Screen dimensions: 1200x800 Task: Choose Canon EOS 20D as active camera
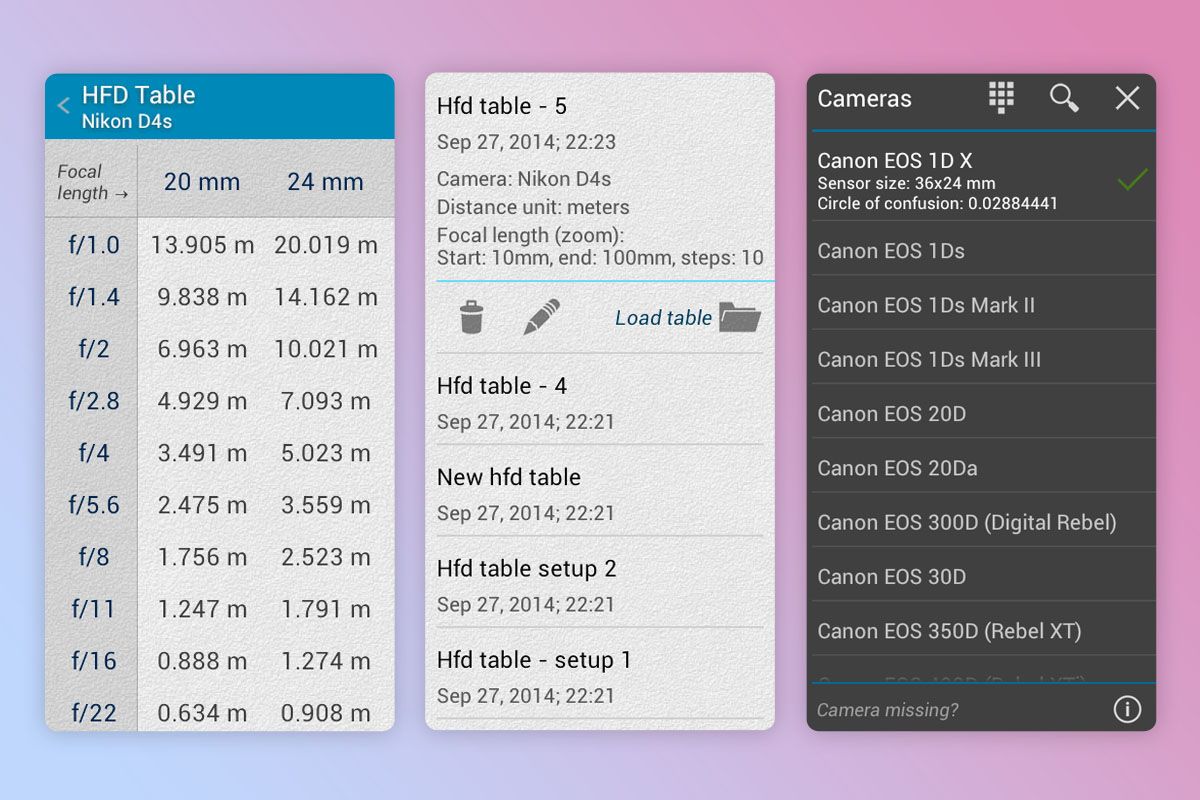[x=890, y=413]
